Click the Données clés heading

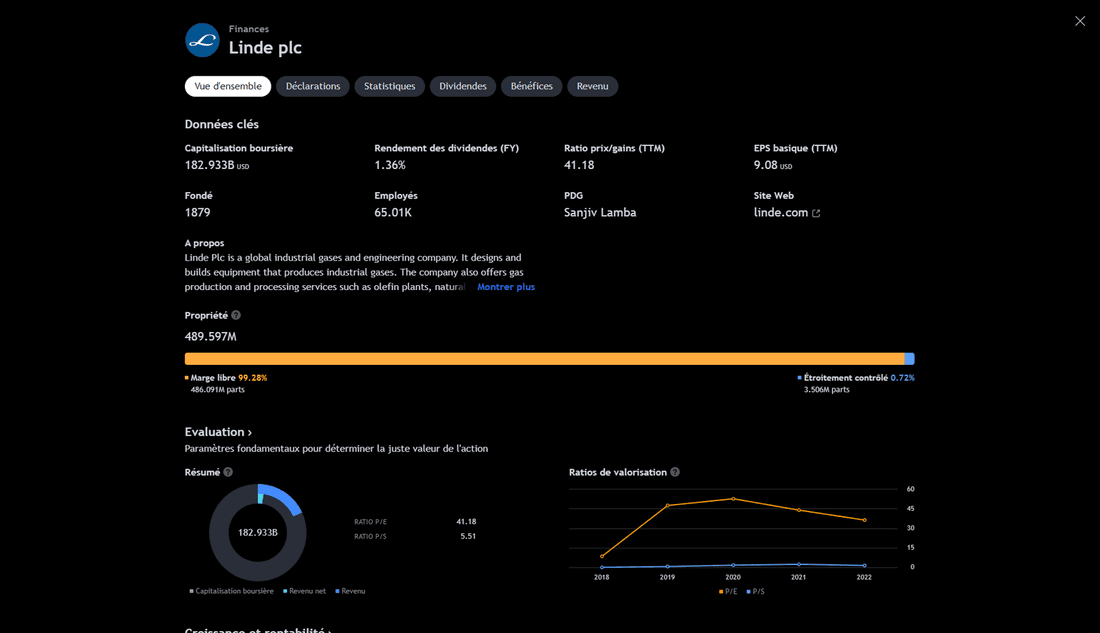tap(222, 124)
